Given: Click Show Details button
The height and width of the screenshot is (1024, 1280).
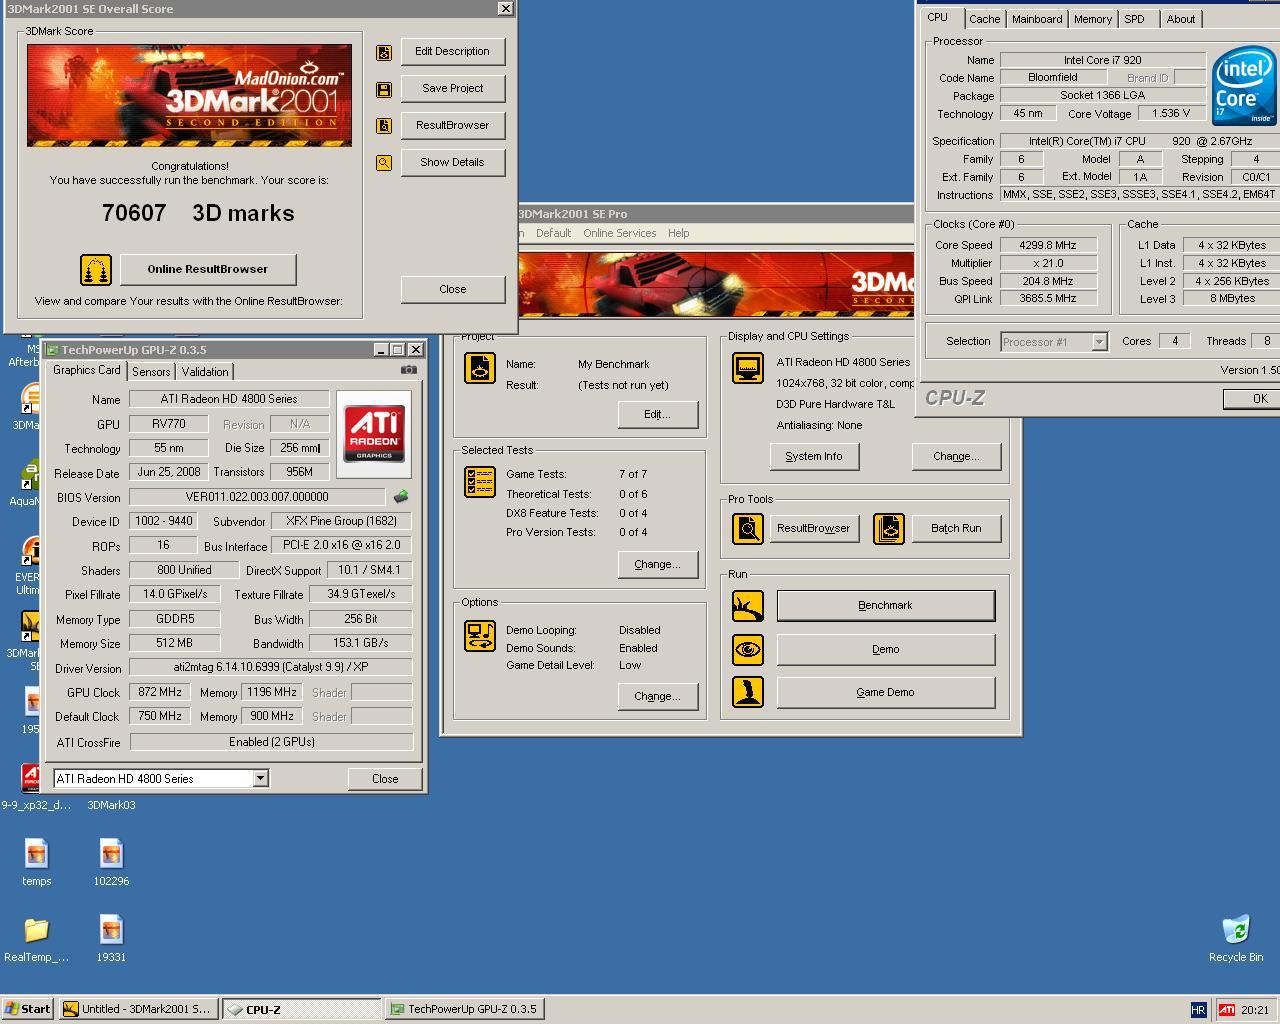Looking at the screenshot, I should (452, 163).
